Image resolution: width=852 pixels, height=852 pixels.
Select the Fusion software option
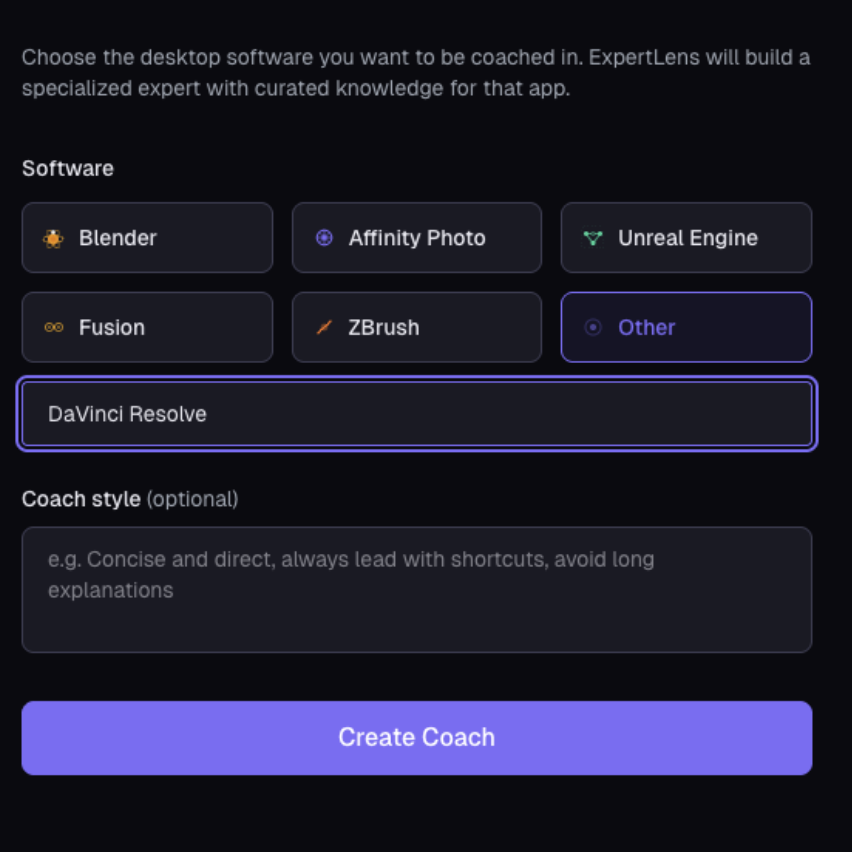tap(147, 327)
